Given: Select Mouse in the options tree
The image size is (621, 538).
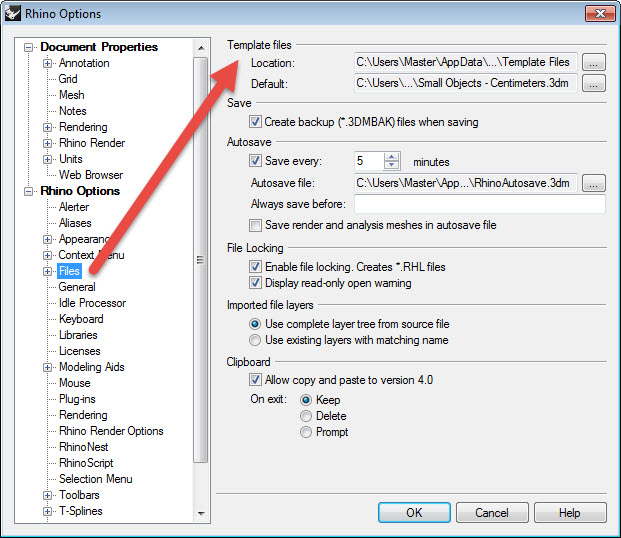Looking at the screenshot, I should tap(74, 383).
